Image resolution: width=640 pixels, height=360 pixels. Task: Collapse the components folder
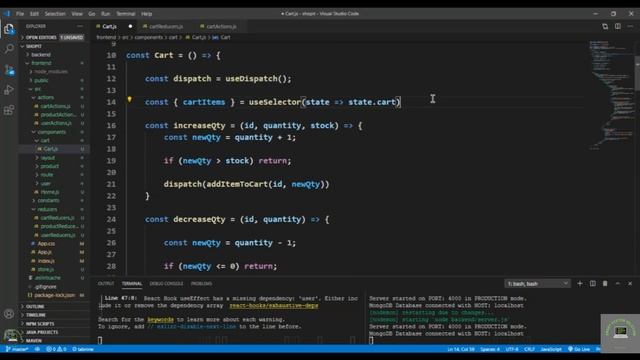pos(51,132)
